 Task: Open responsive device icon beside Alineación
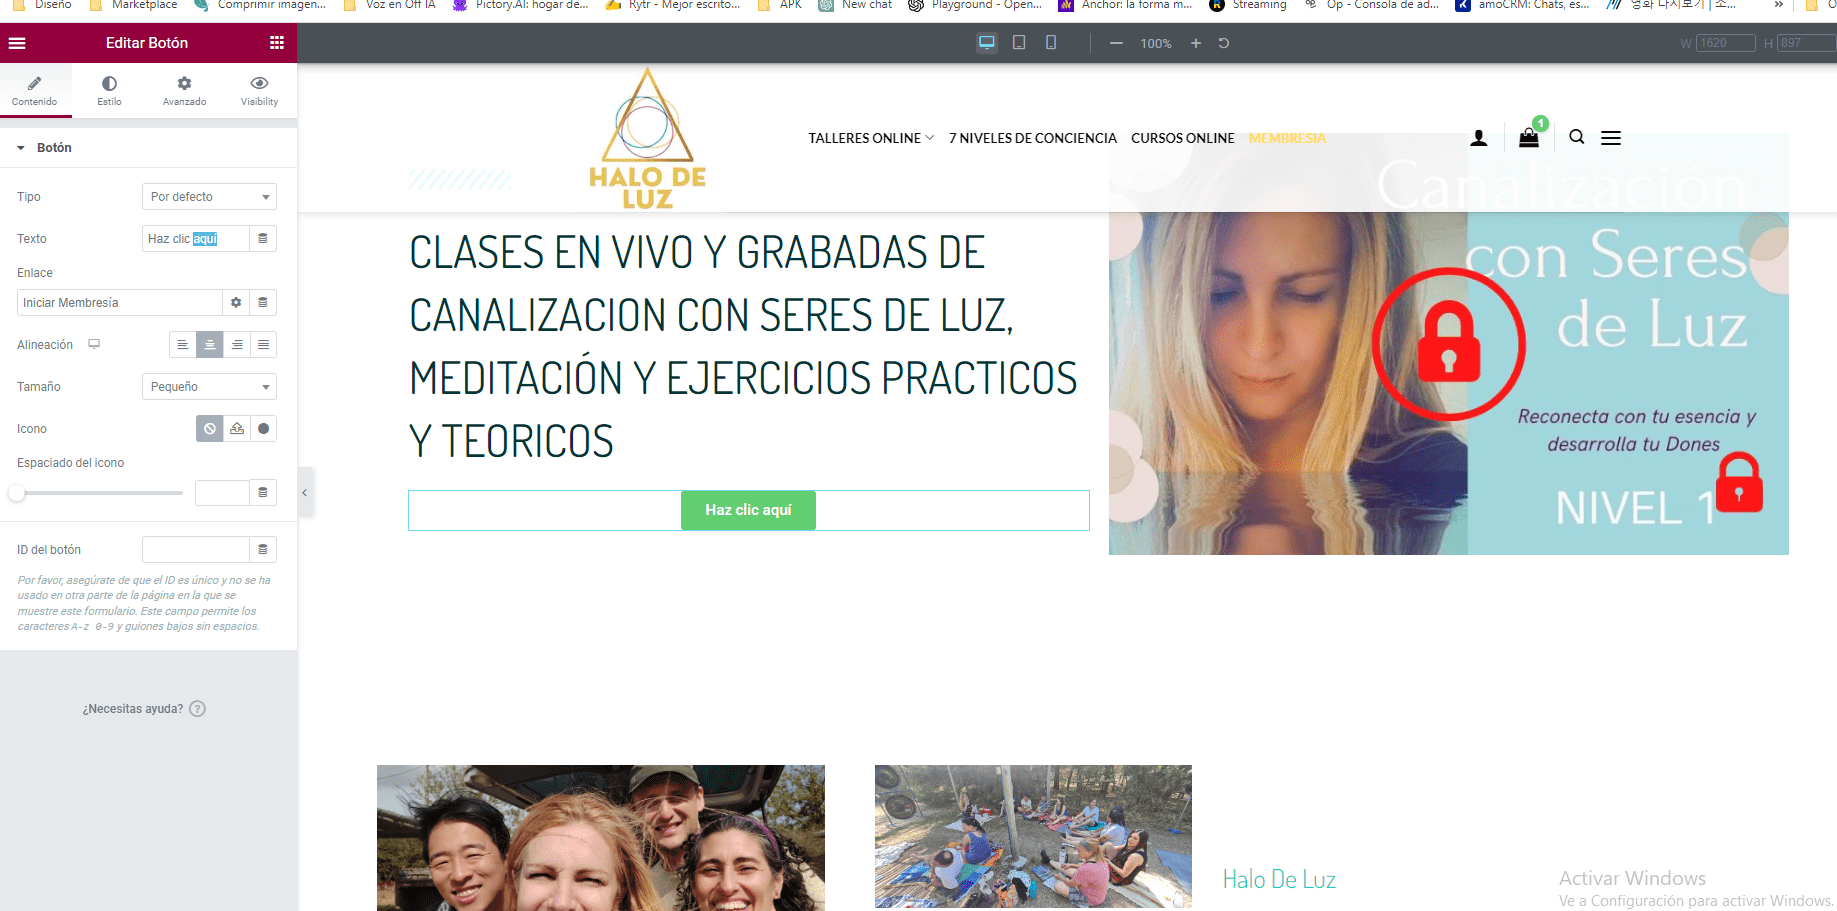pyautogui.click(x=94, y=344)
